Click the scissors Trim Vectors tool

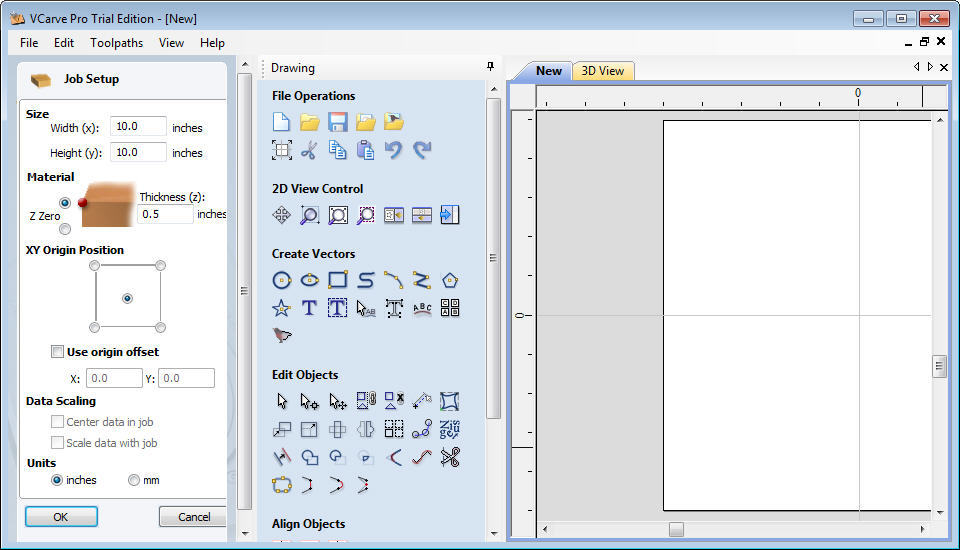[x=450, y=457]
